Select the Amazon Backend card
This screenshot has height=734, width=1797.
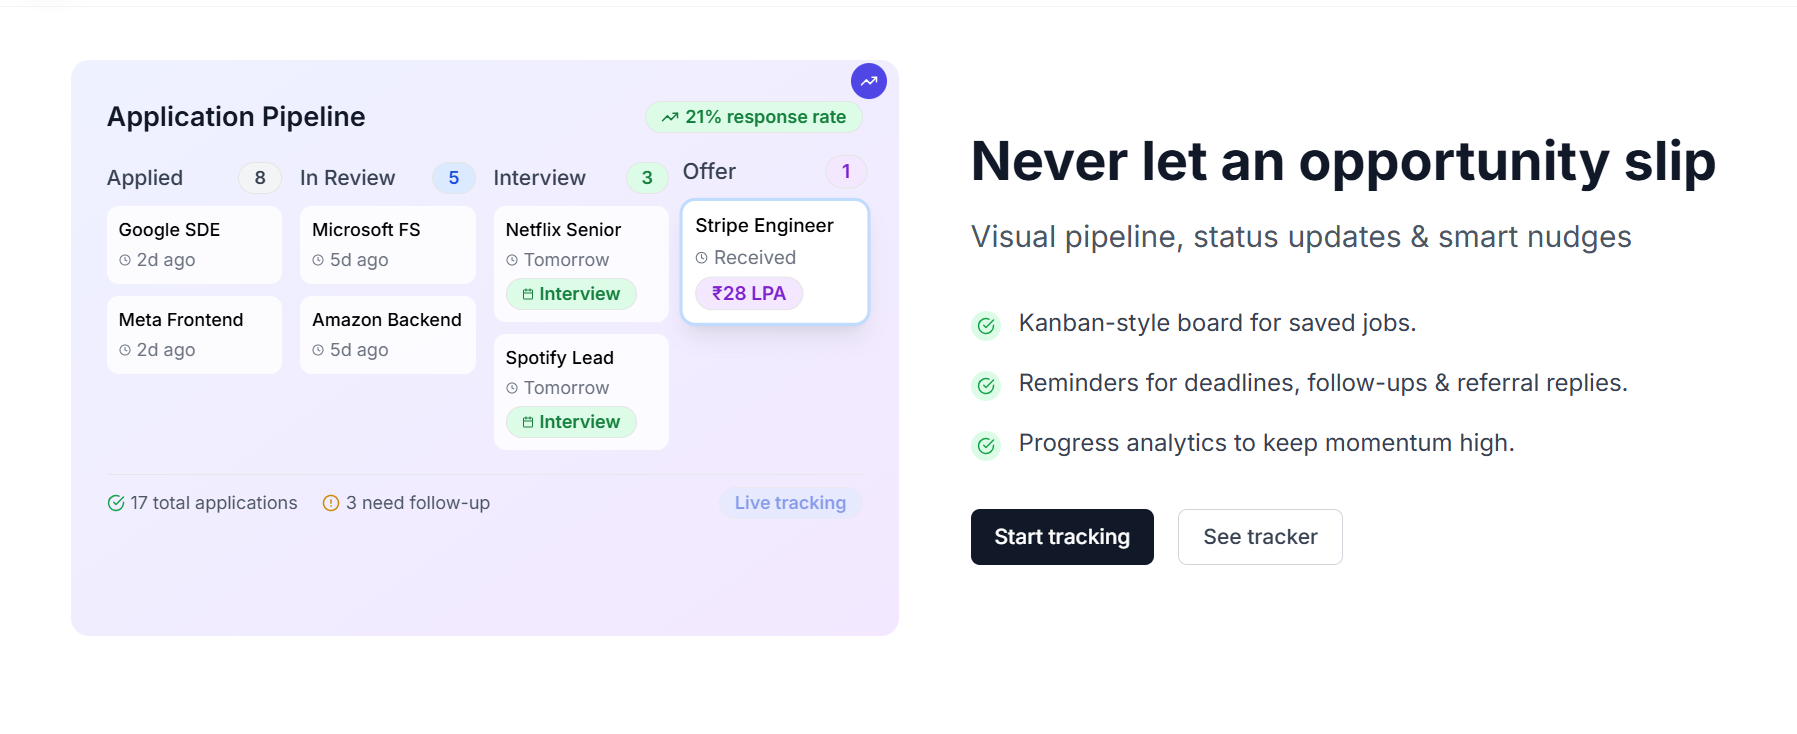(387, 335)
